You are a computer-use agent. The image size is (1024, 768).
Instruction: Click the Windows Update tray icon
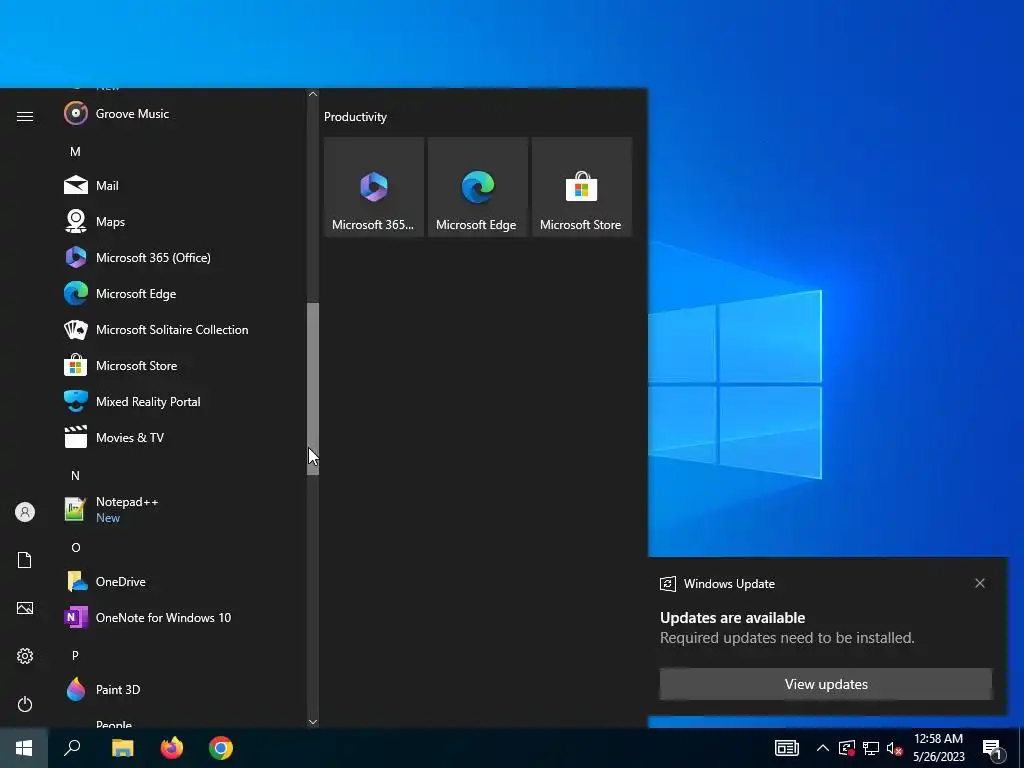tap(846, 748)
